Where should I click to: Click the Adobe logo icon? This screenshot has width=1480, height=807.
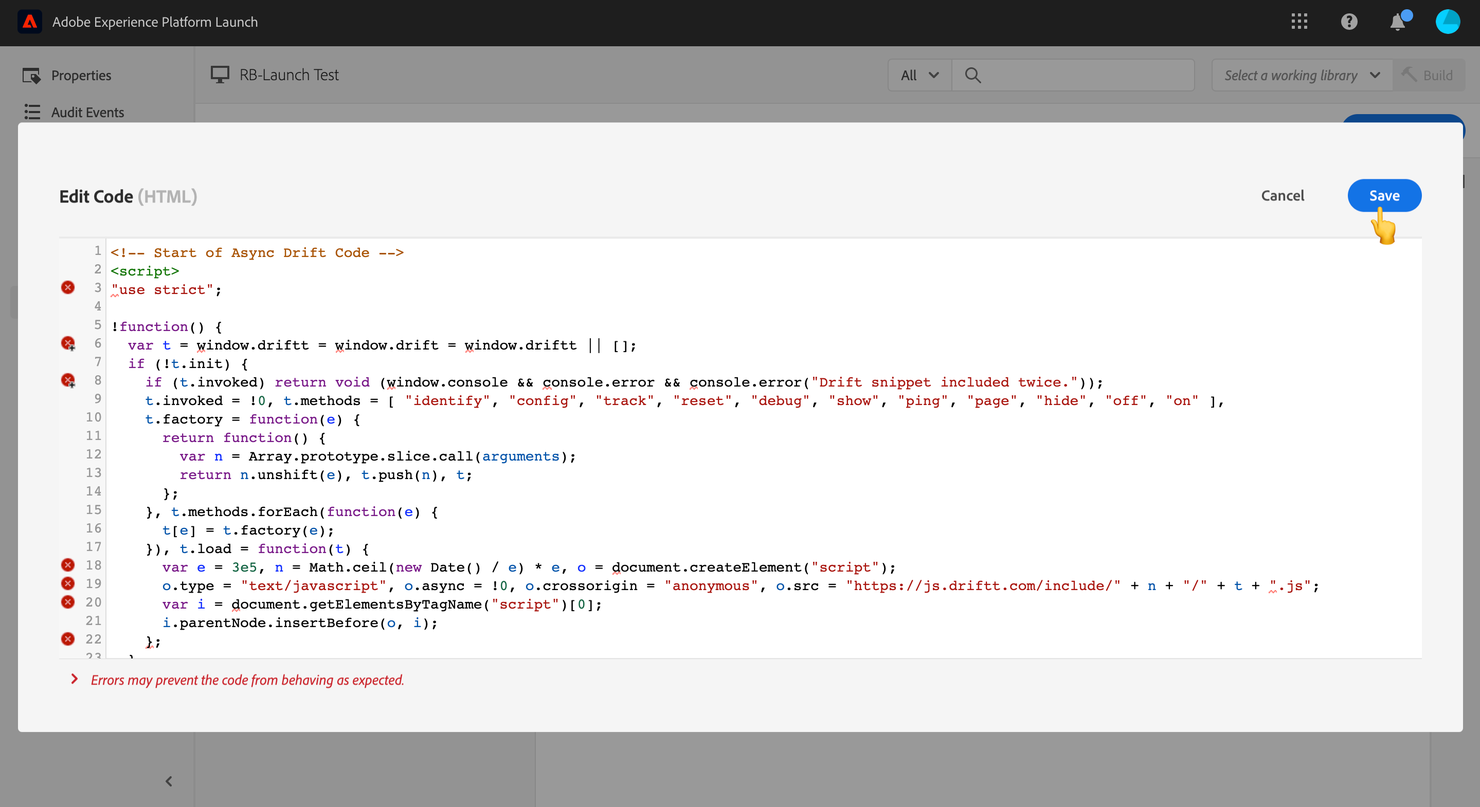30,21
